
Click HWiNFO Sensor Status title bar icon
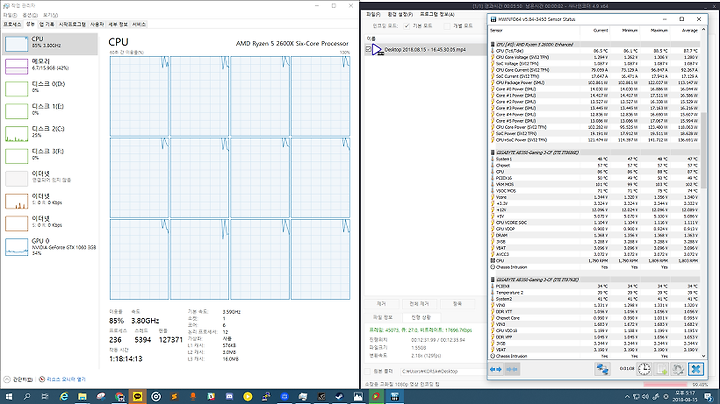click(x=494, y=19)
